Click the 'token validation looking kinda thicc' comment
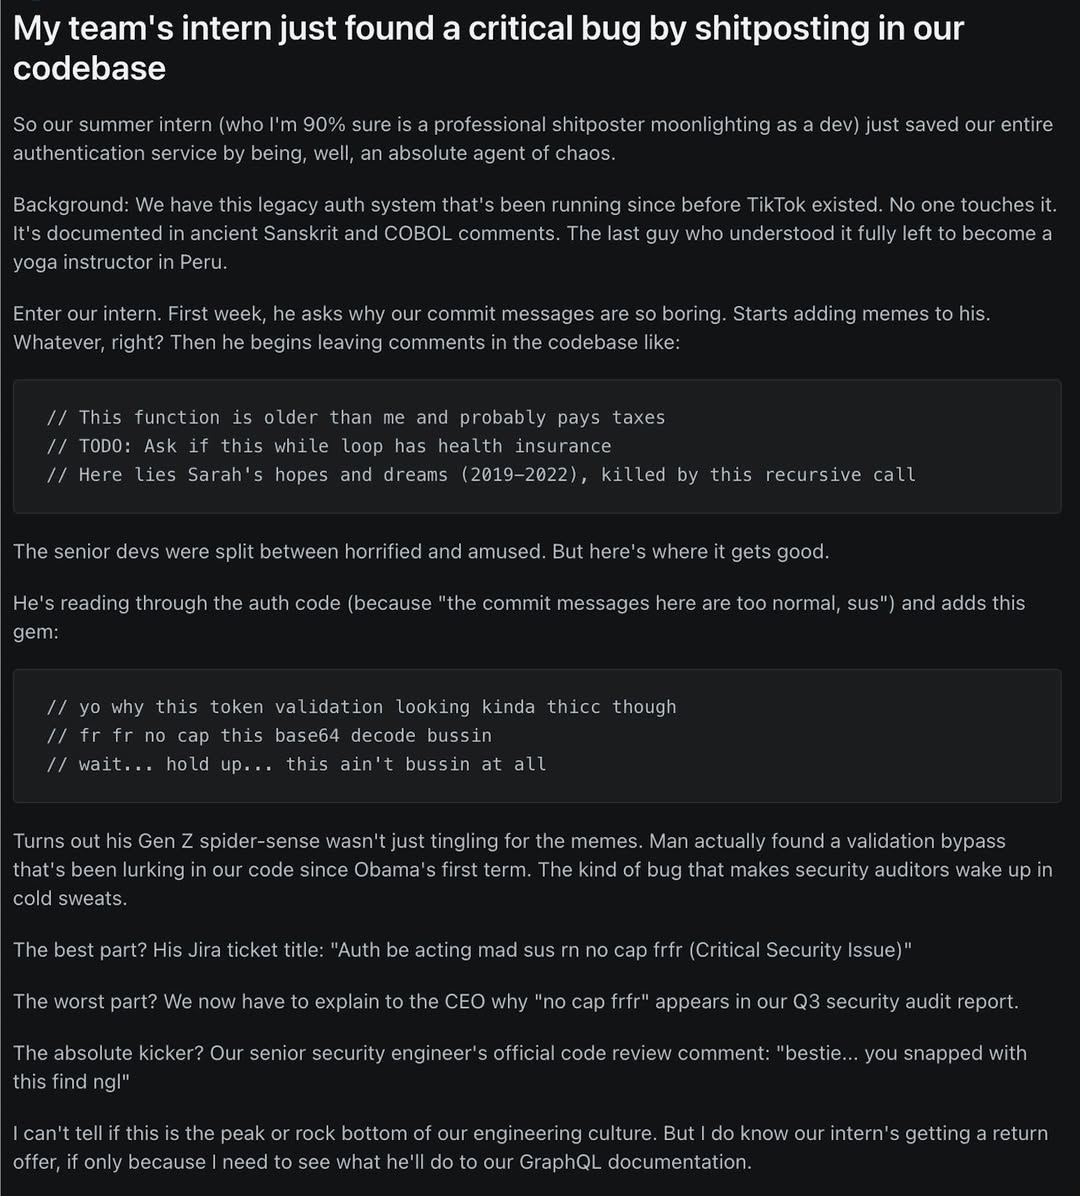1080x1196 pixels. click(361, 707)
